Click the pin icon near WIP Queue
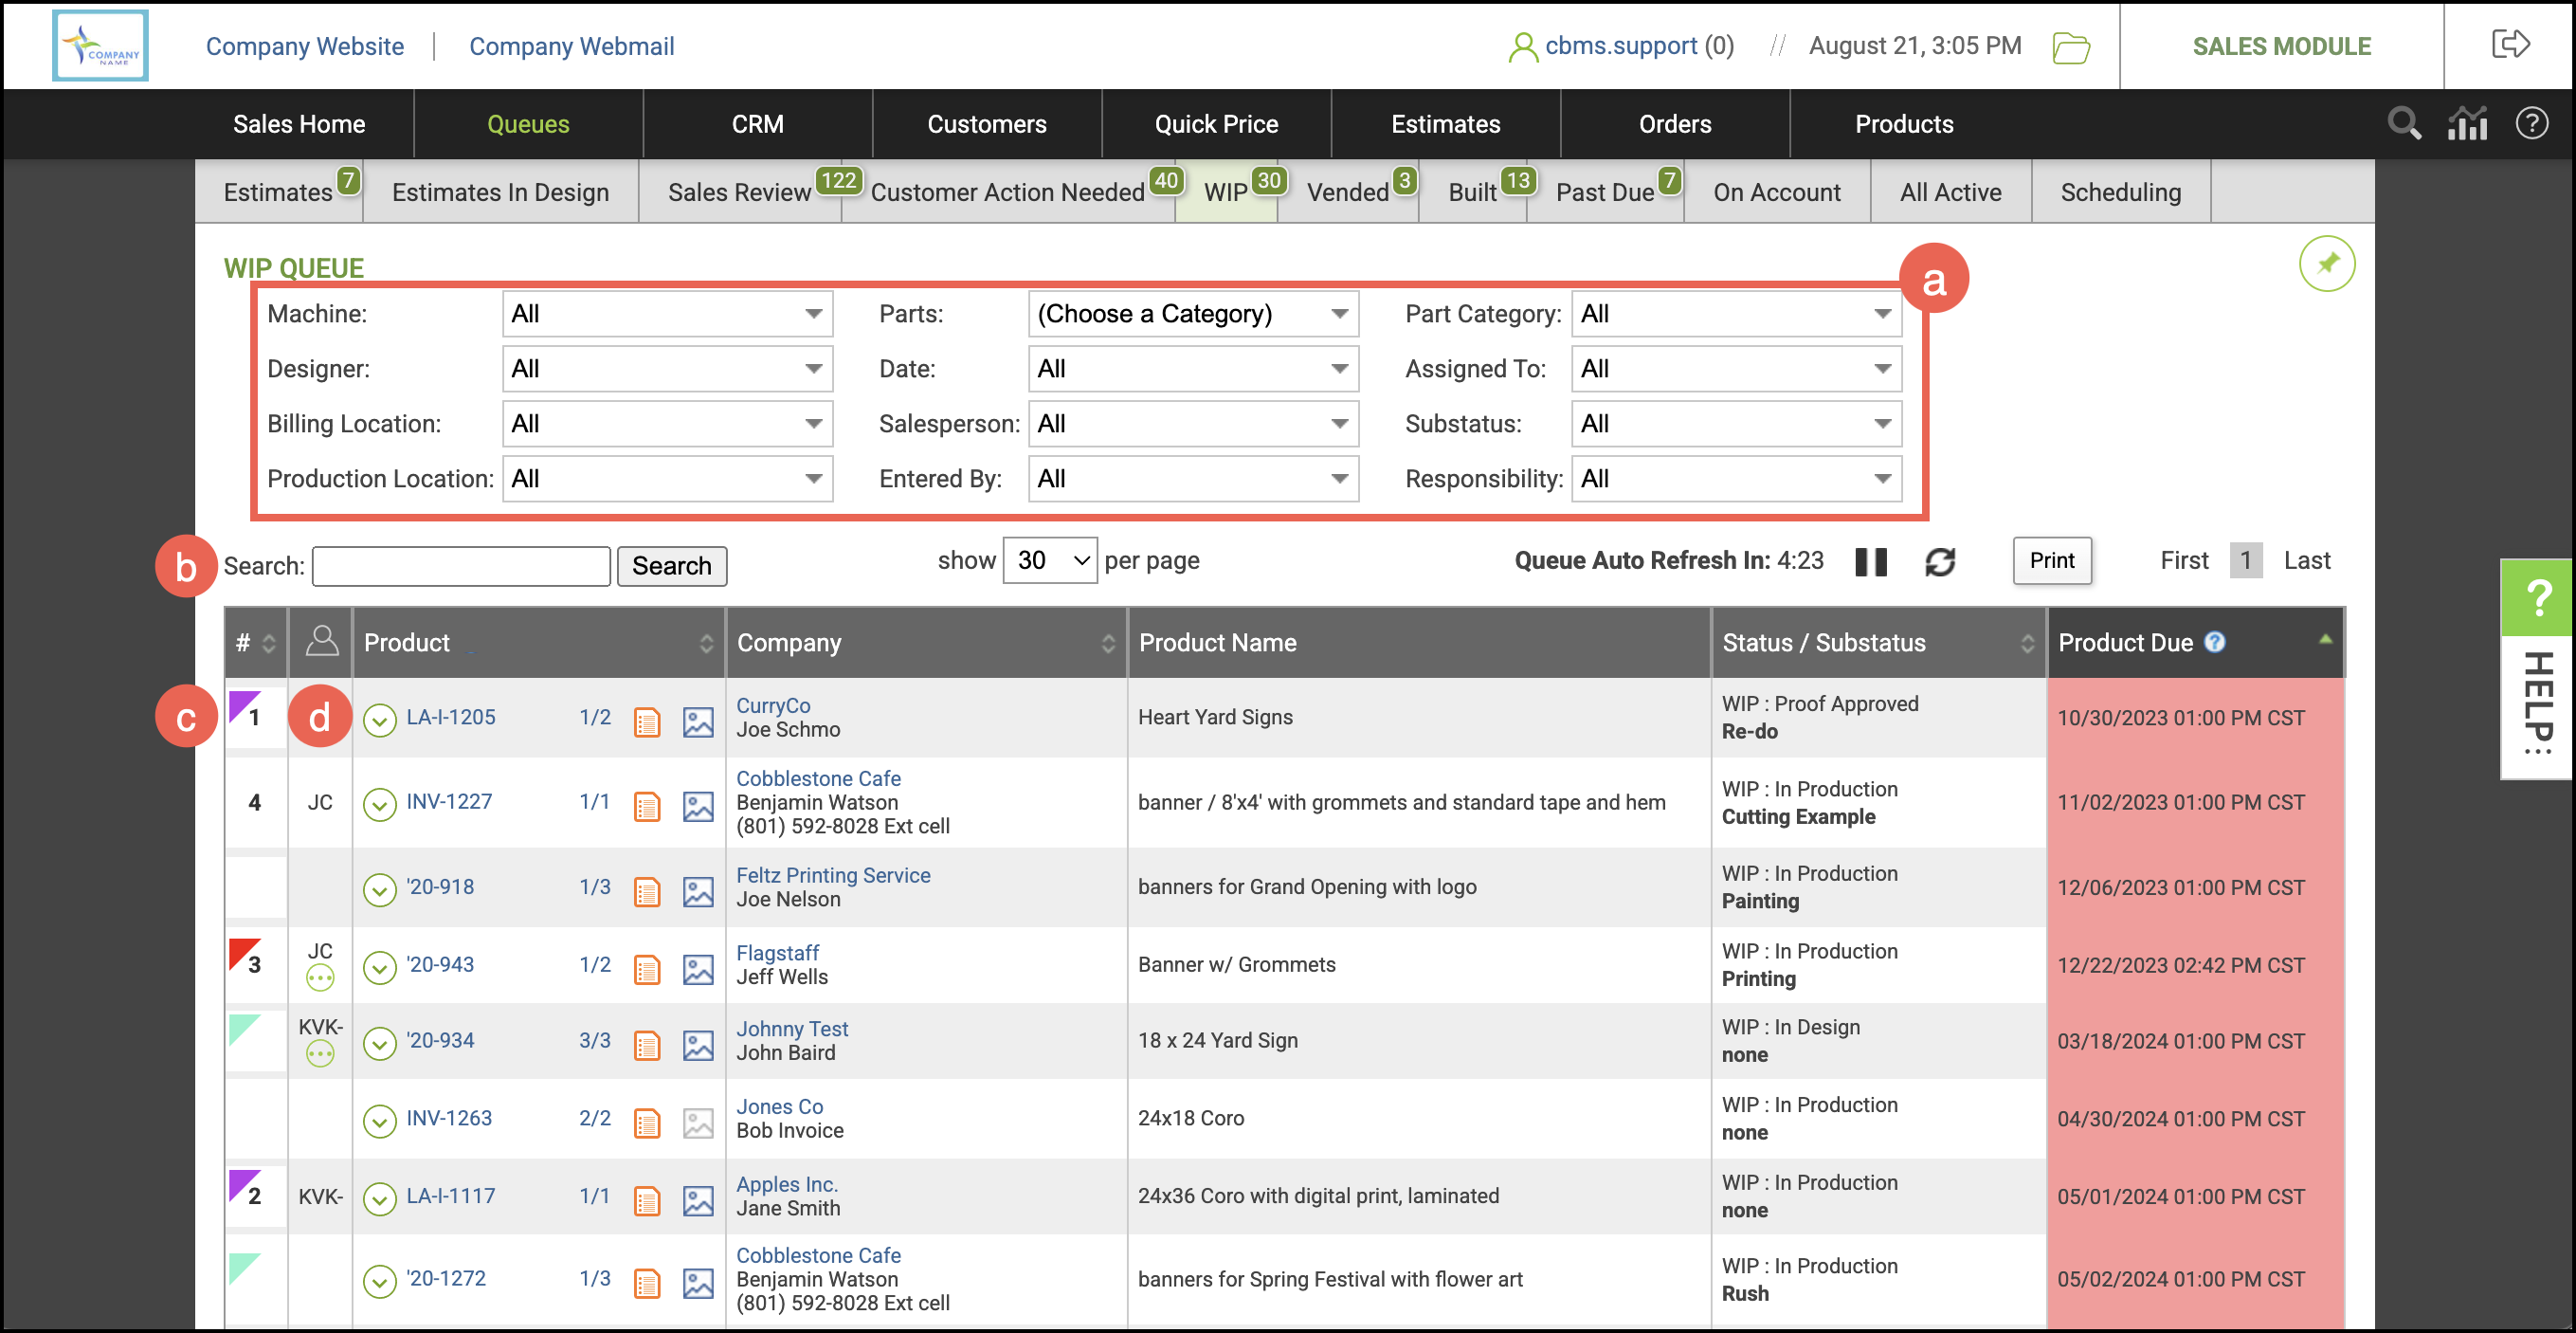The image size is (2576, 1333). click(x=2326, y=264)
